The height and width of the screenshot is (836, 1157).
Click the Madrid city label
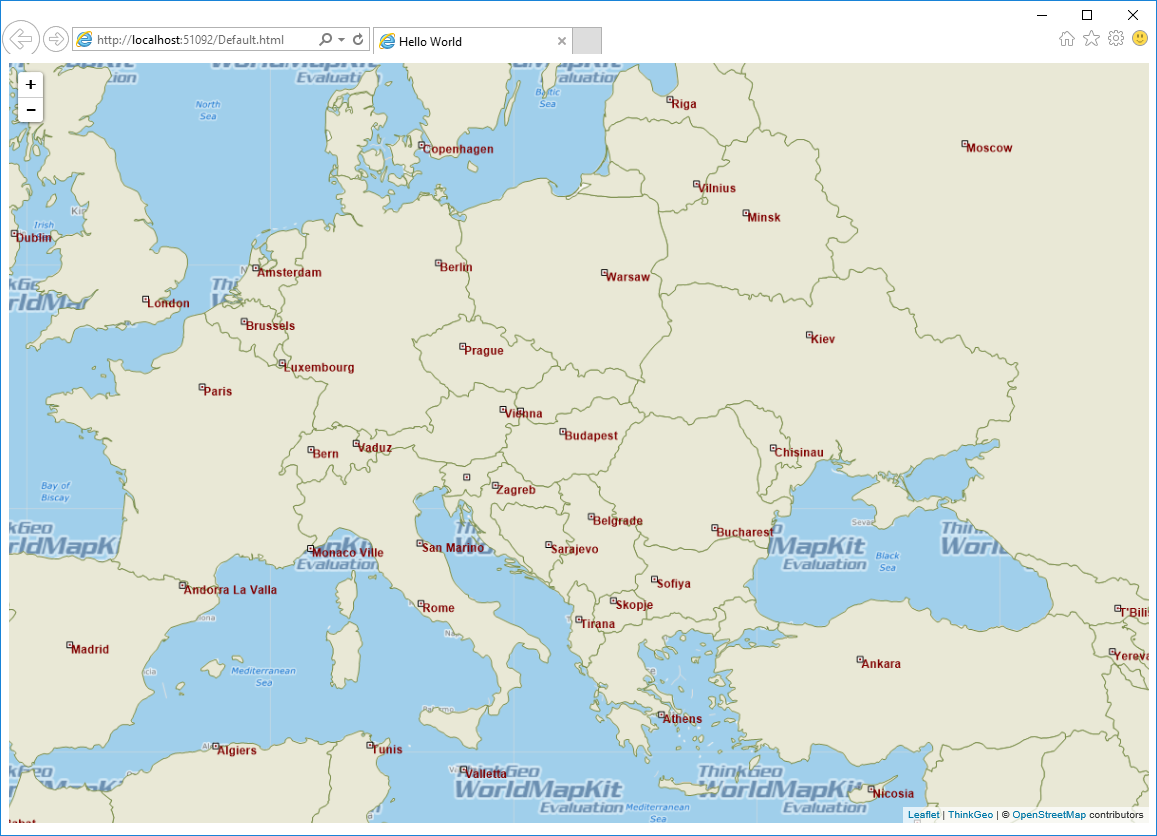coord(90,649)
